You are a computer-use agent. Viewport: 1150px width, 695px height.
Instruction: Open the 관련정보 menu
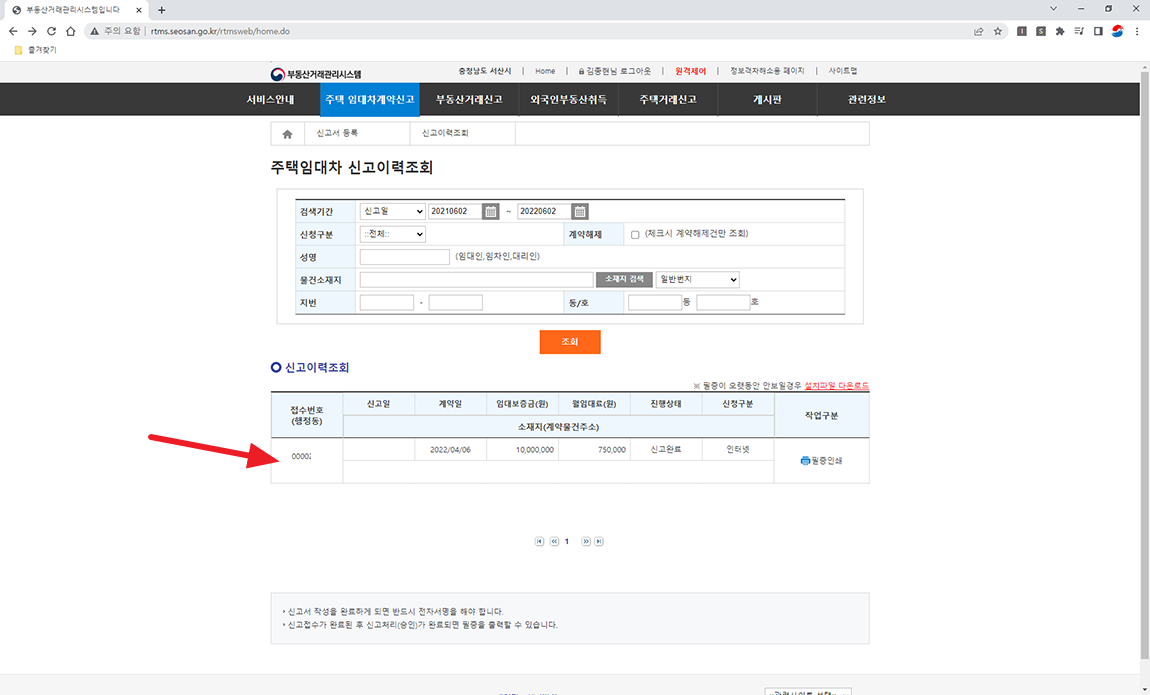[x=867, y=100]
